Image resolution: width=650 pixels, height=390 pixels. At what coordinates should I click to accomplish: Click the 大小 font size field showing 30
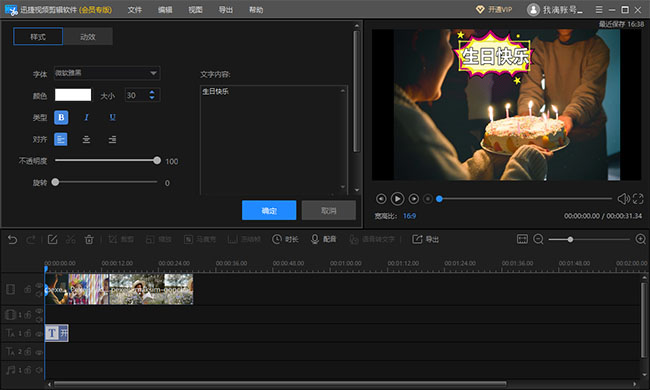click(x=142, y=95)
